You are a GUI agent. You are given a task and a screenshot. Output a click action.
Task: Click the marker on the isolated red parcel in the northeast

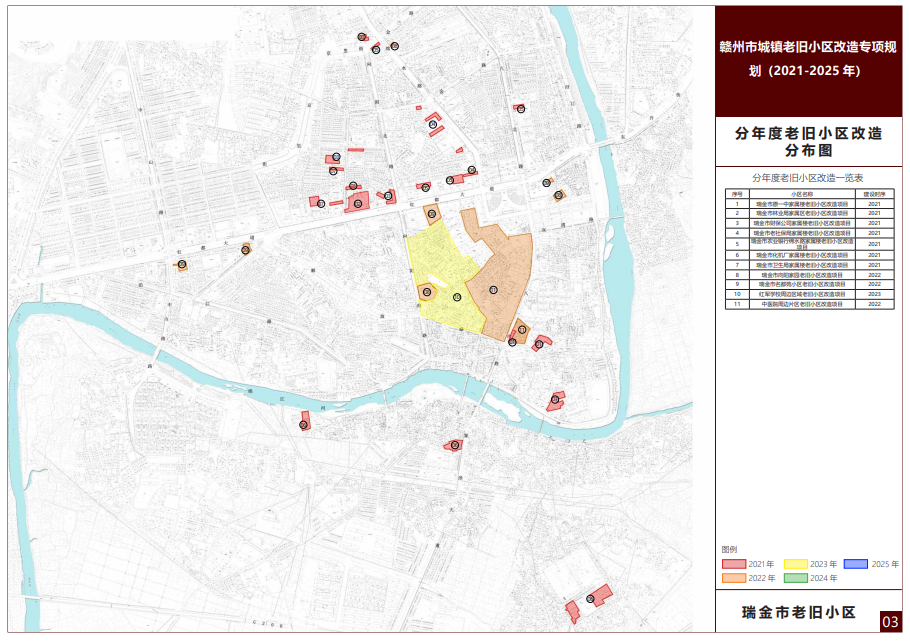click(x=521, y=109)
